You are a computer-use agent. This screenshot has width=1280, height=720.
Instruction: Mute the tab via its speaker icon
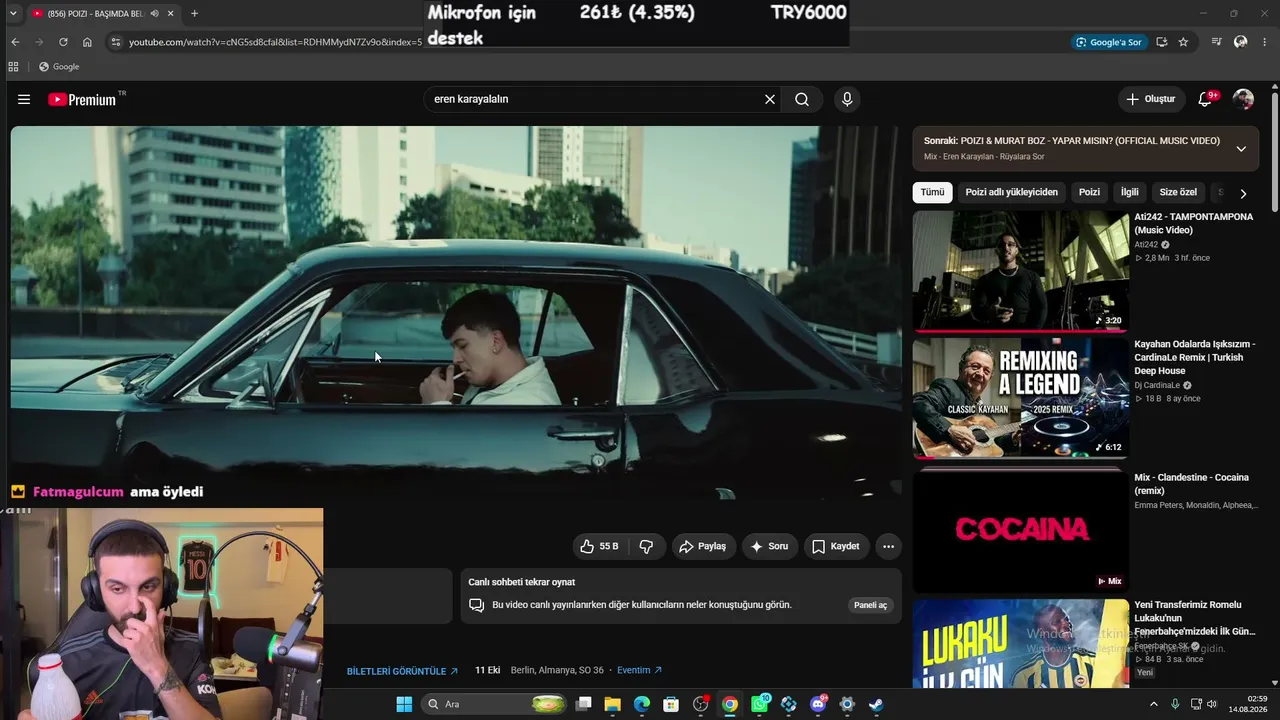click(155, 14)
